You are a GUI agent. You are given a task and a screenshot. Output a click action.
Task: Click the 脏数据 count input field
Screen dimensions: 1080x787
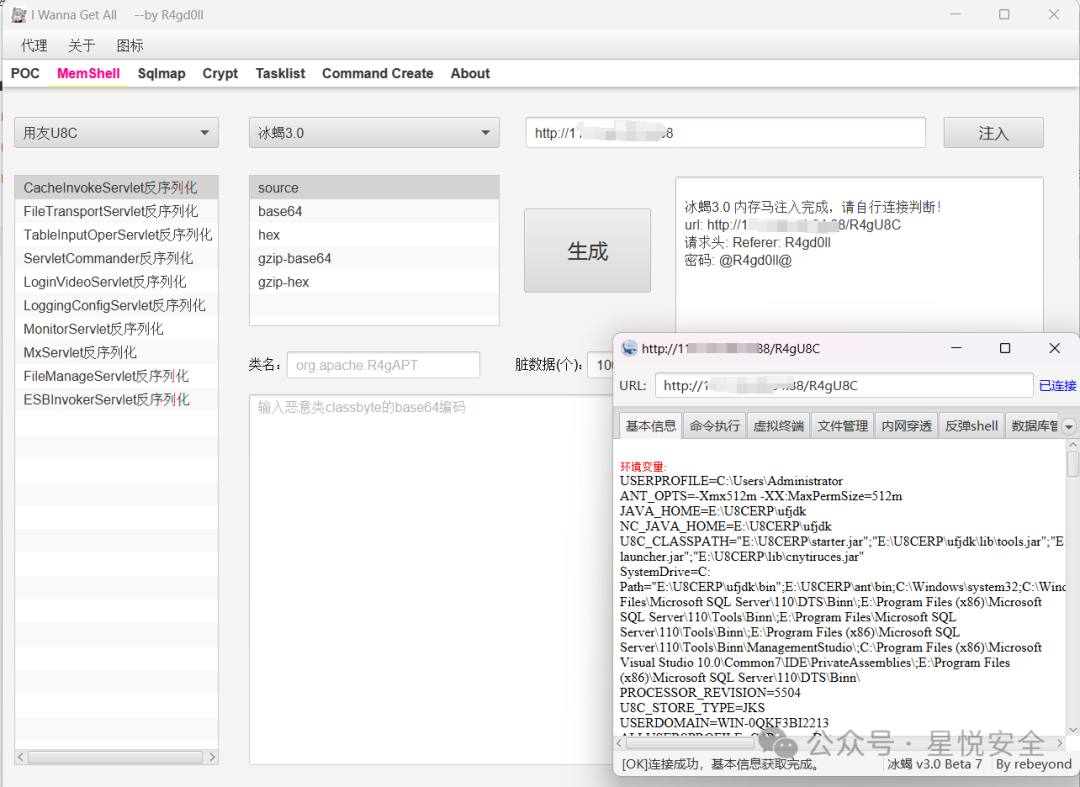point(601,365)
